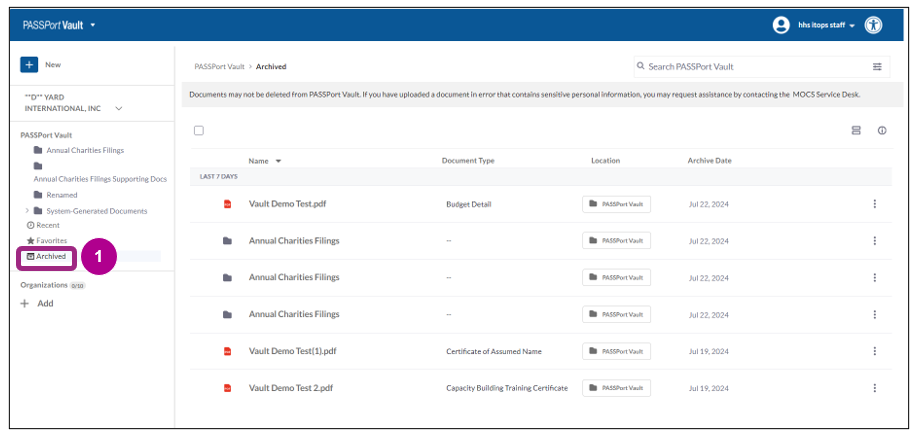Click PASSPort Vault location button for Vault Demo Test.pdf
Image resolution: width=920 pixels, height=436 pixels.
pos(616,204)
